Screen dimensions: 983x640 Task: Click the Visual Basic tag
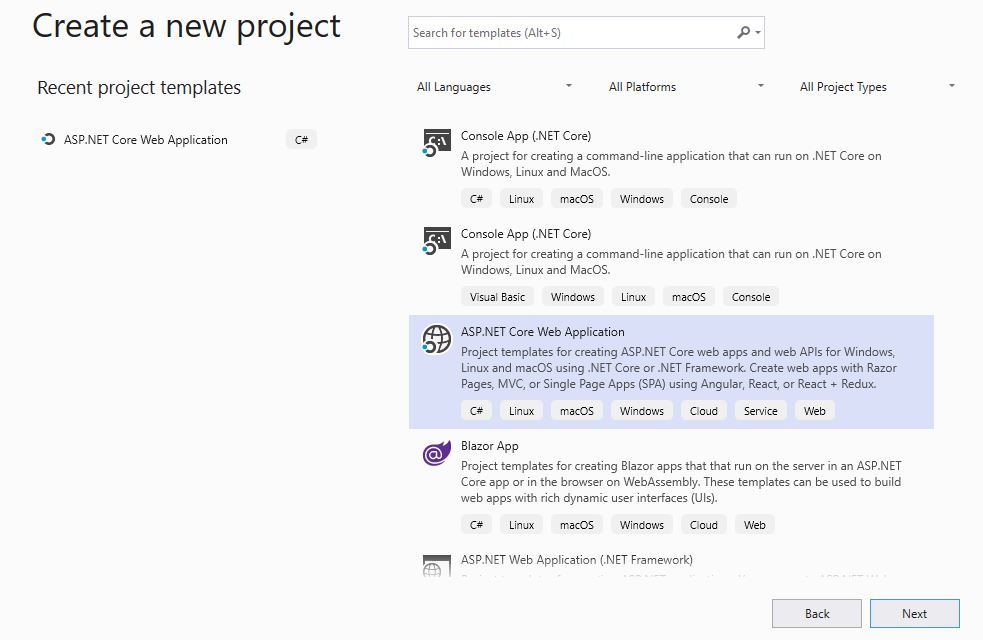(497, 296)
